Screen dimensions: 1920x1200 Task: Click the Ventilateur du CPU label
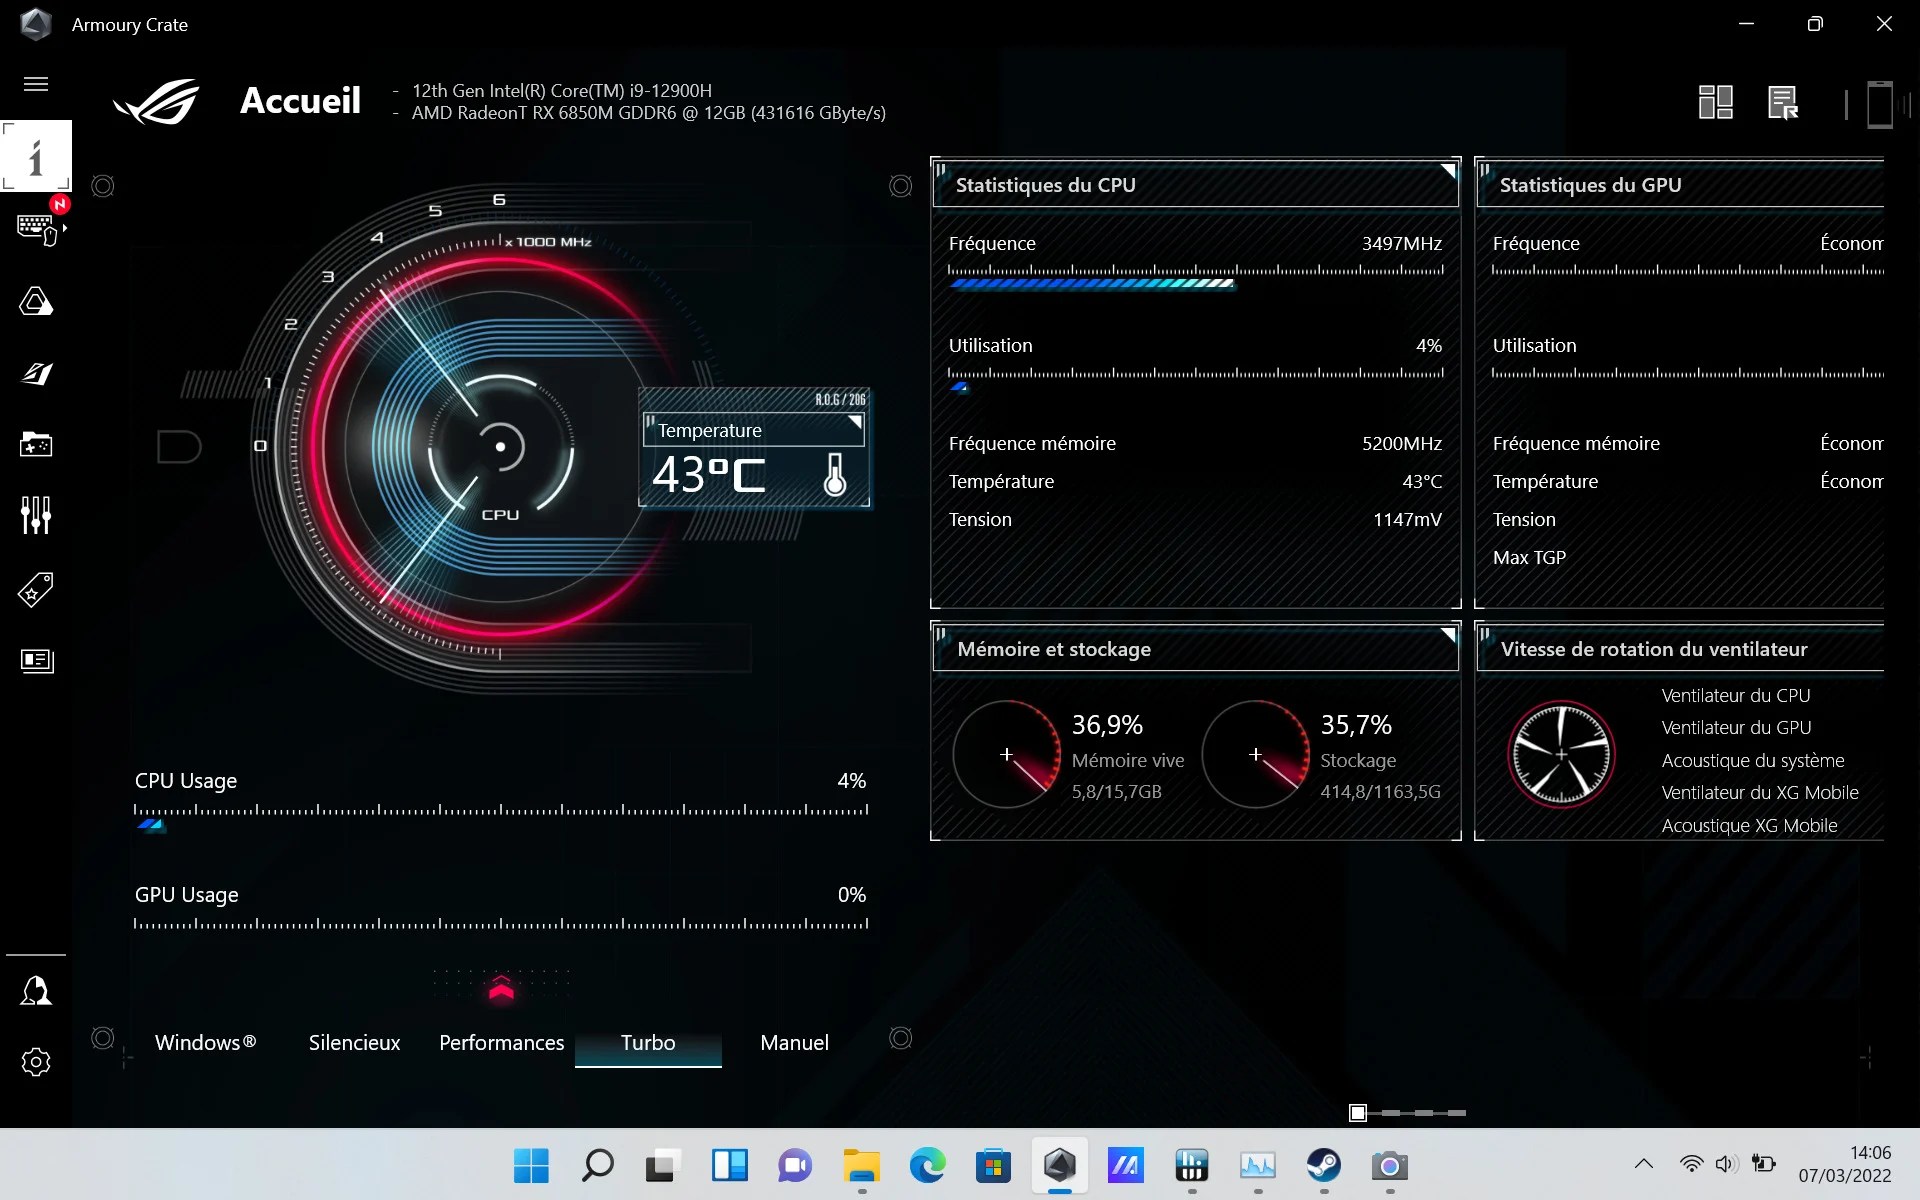1736,695
